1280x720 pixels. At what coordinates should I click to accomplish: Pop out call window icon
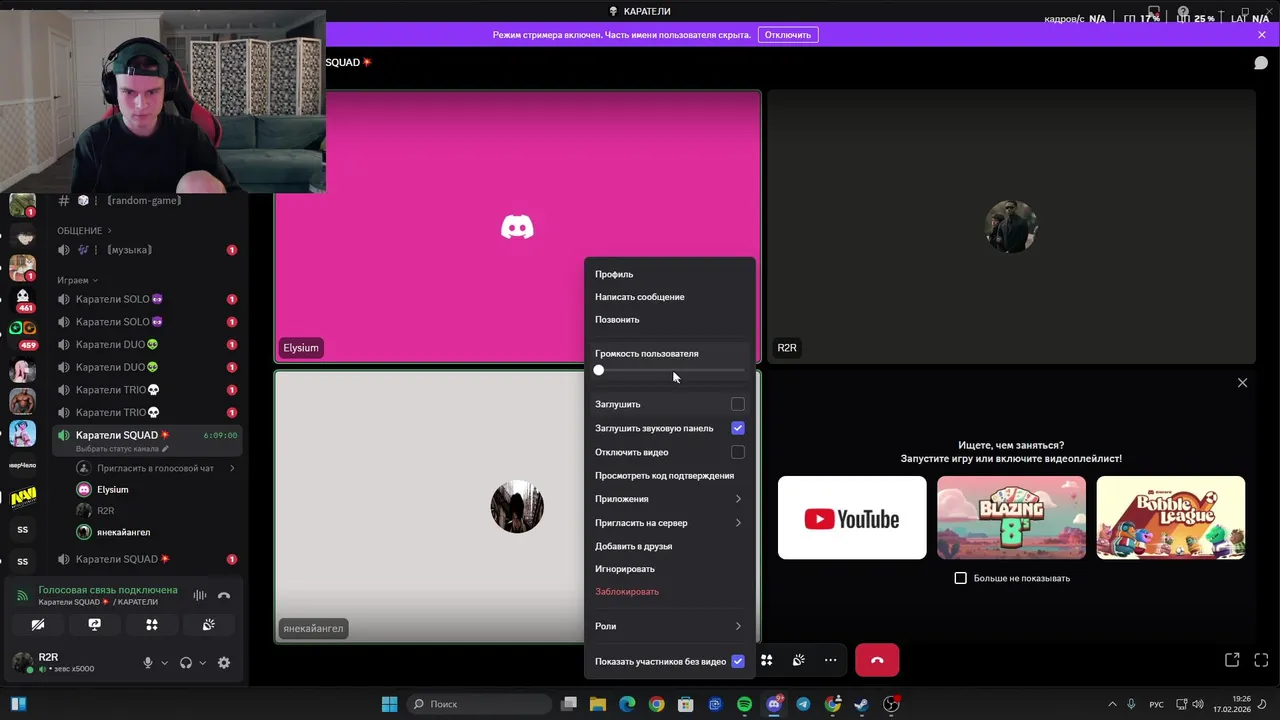click(x=1232, y=660)
